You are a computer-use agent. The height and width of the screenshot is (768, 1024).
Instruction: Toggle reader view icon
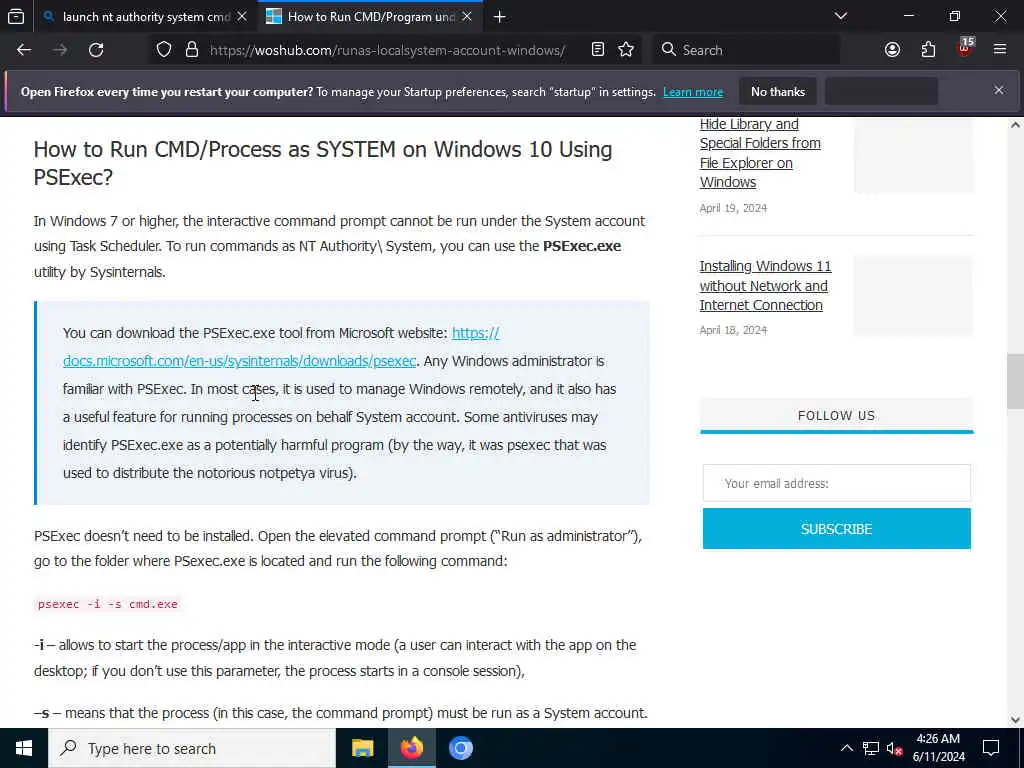(x=598, y=50)
